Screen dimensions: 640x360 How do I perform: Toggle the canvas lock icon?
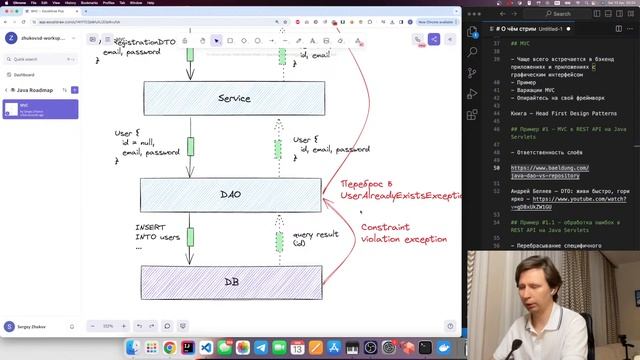click(185, 41)
